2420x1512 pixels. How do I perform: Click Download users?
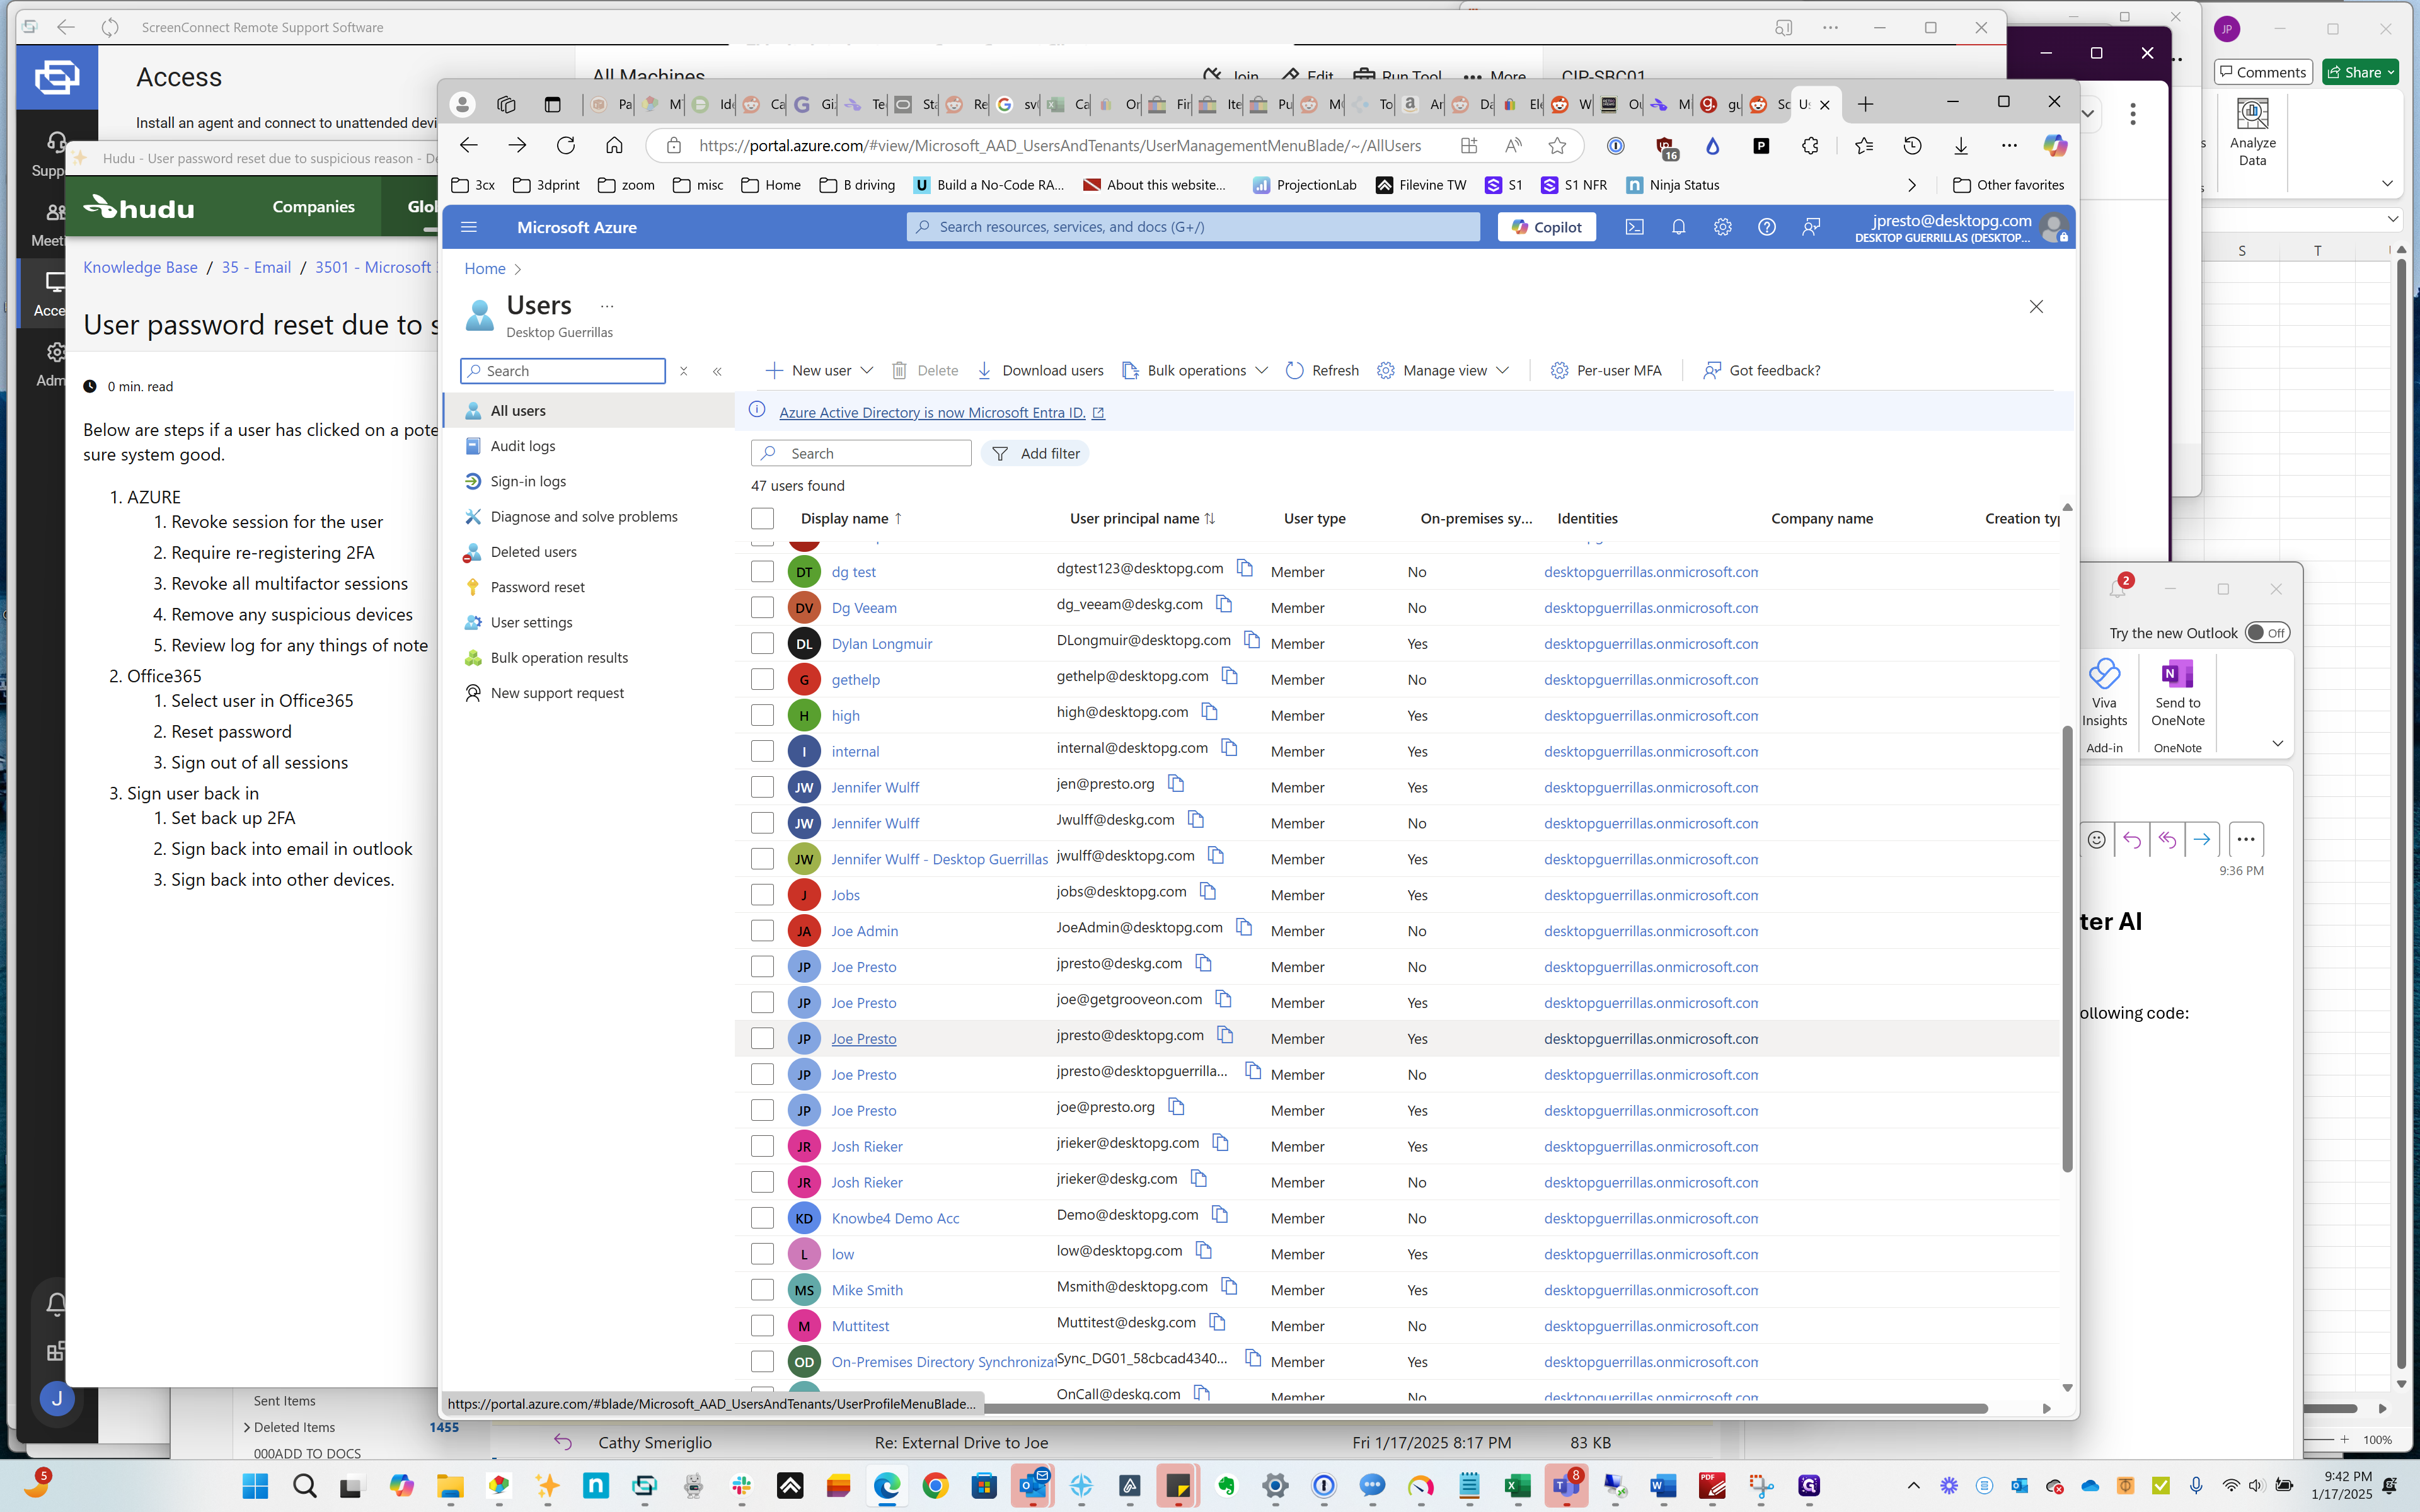point(1040,370)
